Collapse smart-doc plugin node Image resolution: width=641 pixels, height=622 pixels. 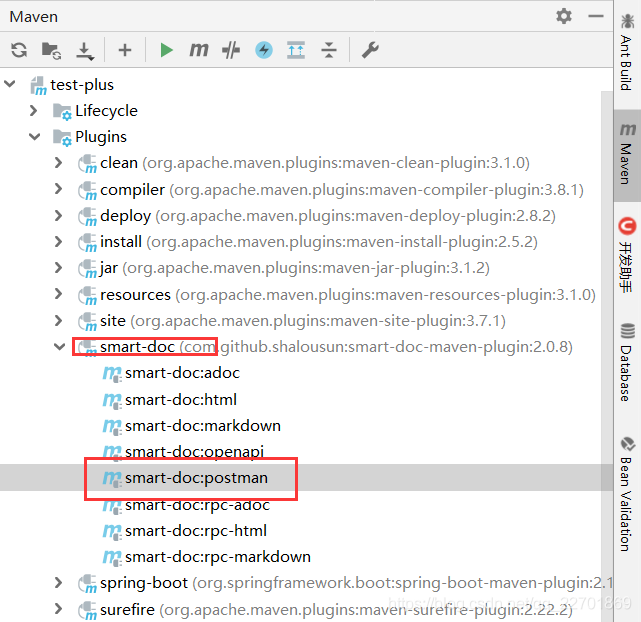(60, 347)
